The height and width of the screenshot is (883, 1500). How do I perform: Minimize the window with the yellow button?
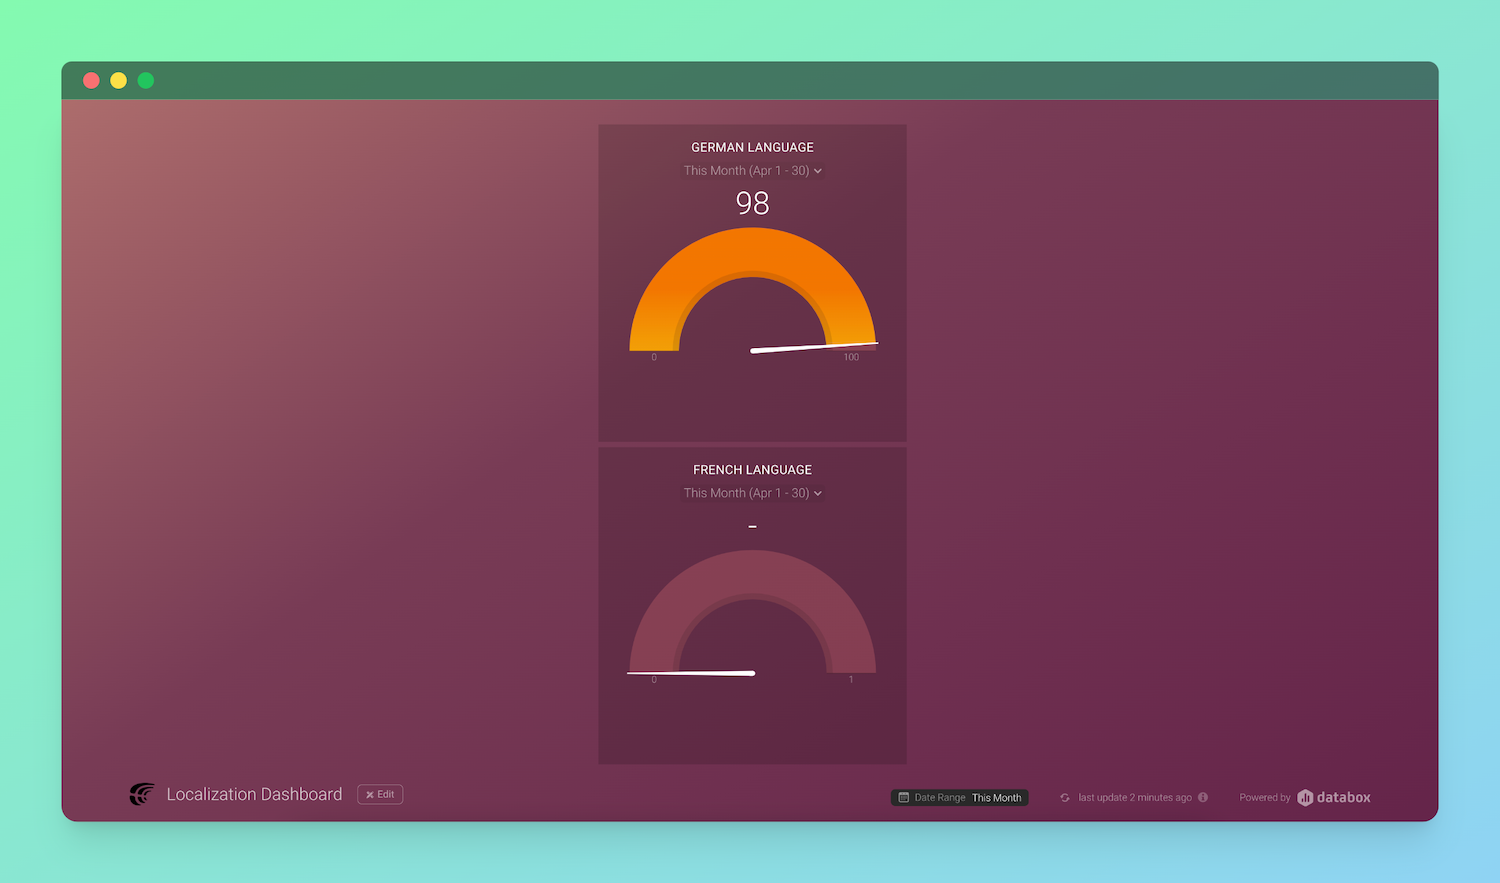(118, 80)
